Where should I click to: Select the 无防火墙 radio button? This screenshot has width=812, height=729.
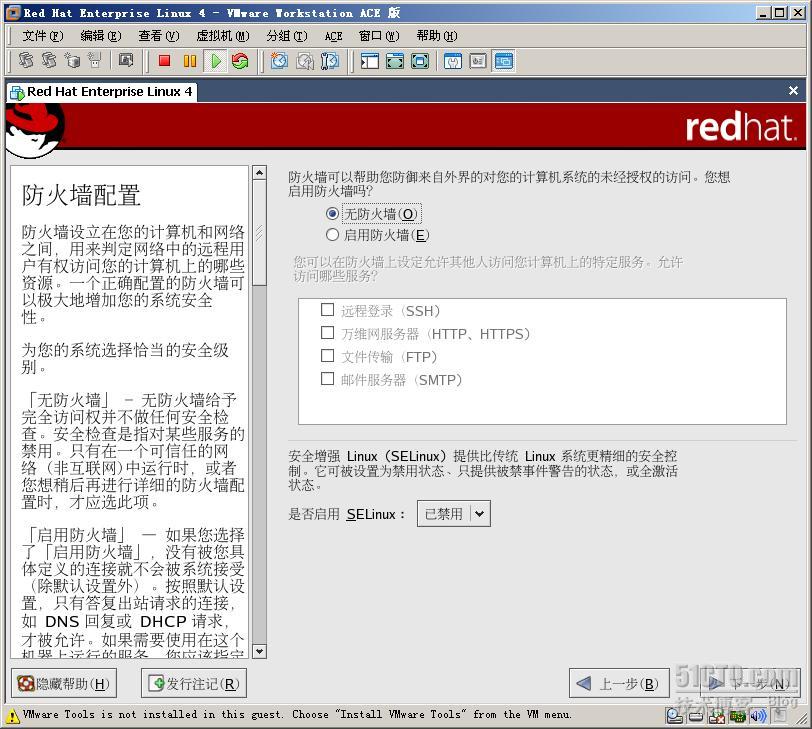[x=332, y=214]
